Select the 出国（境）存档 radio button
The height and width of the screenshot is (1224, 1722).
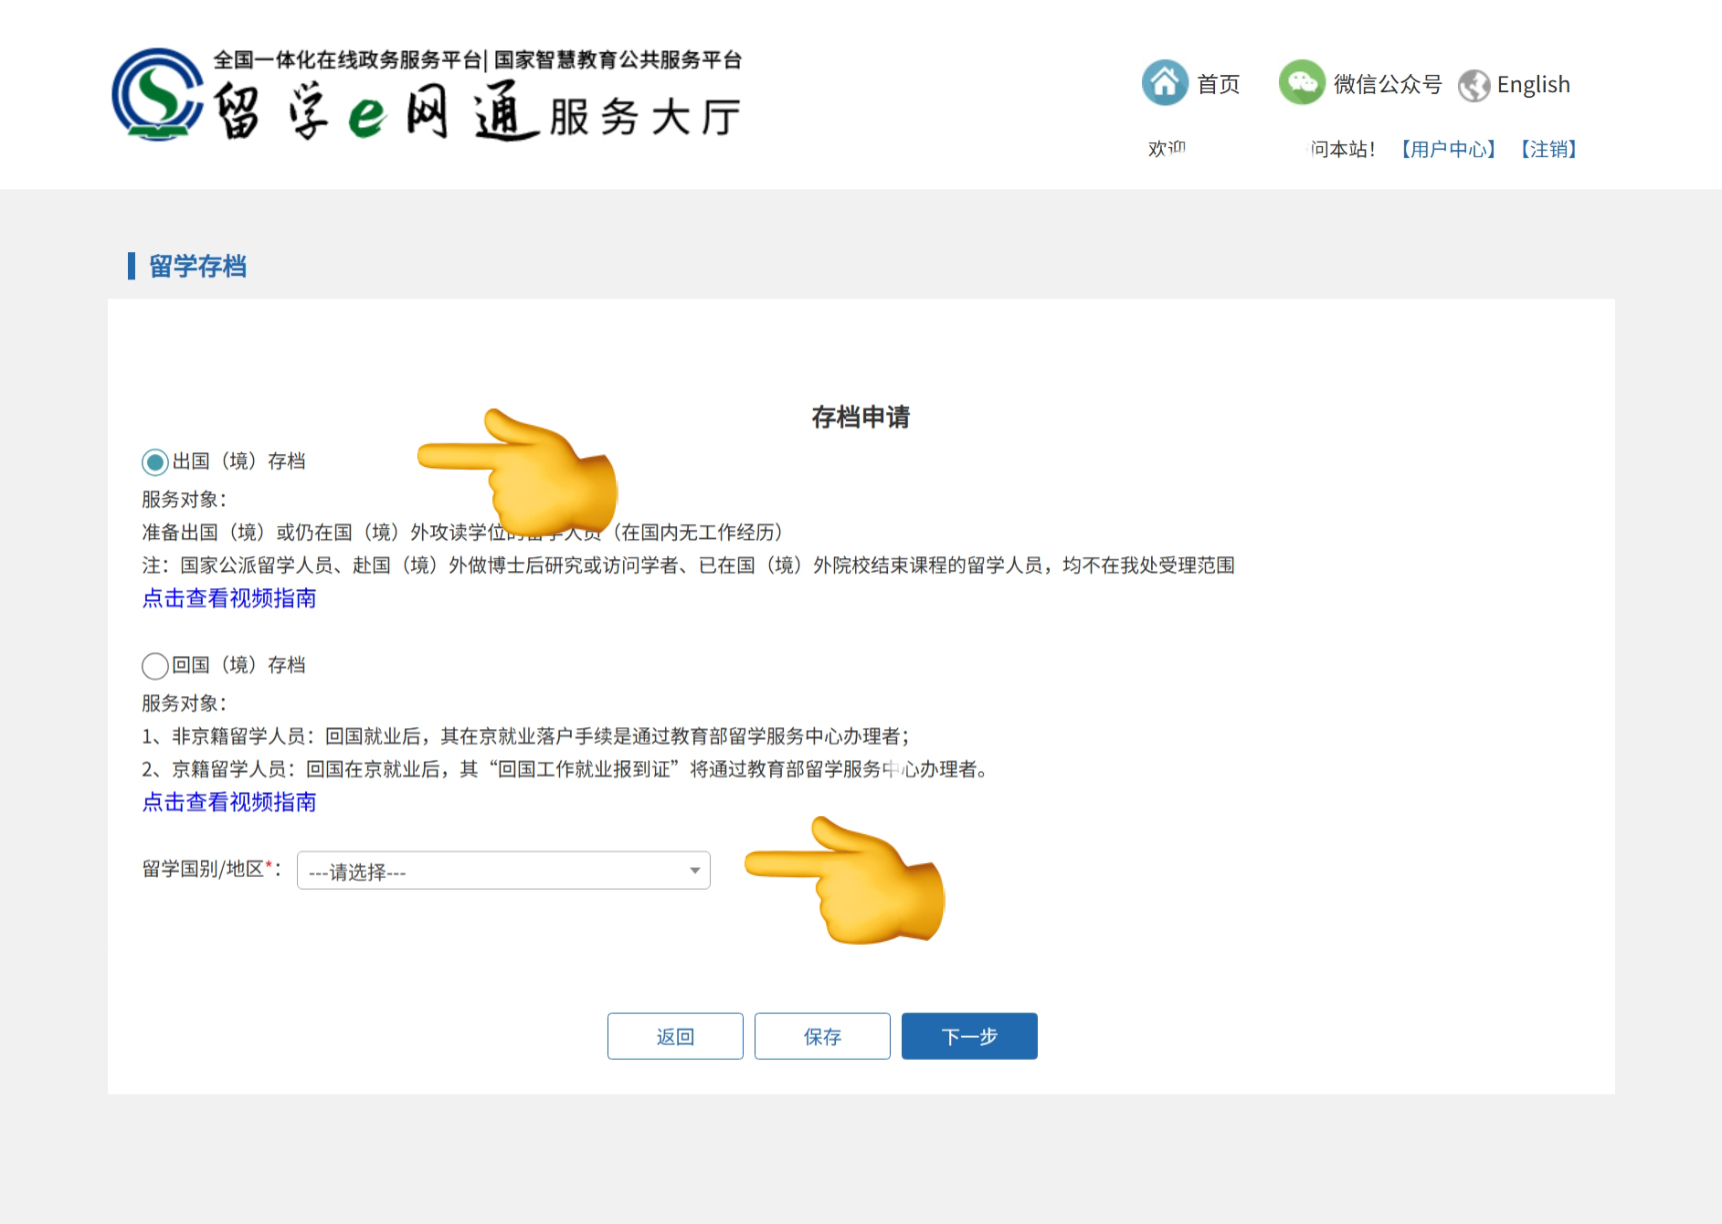point(155,462)
